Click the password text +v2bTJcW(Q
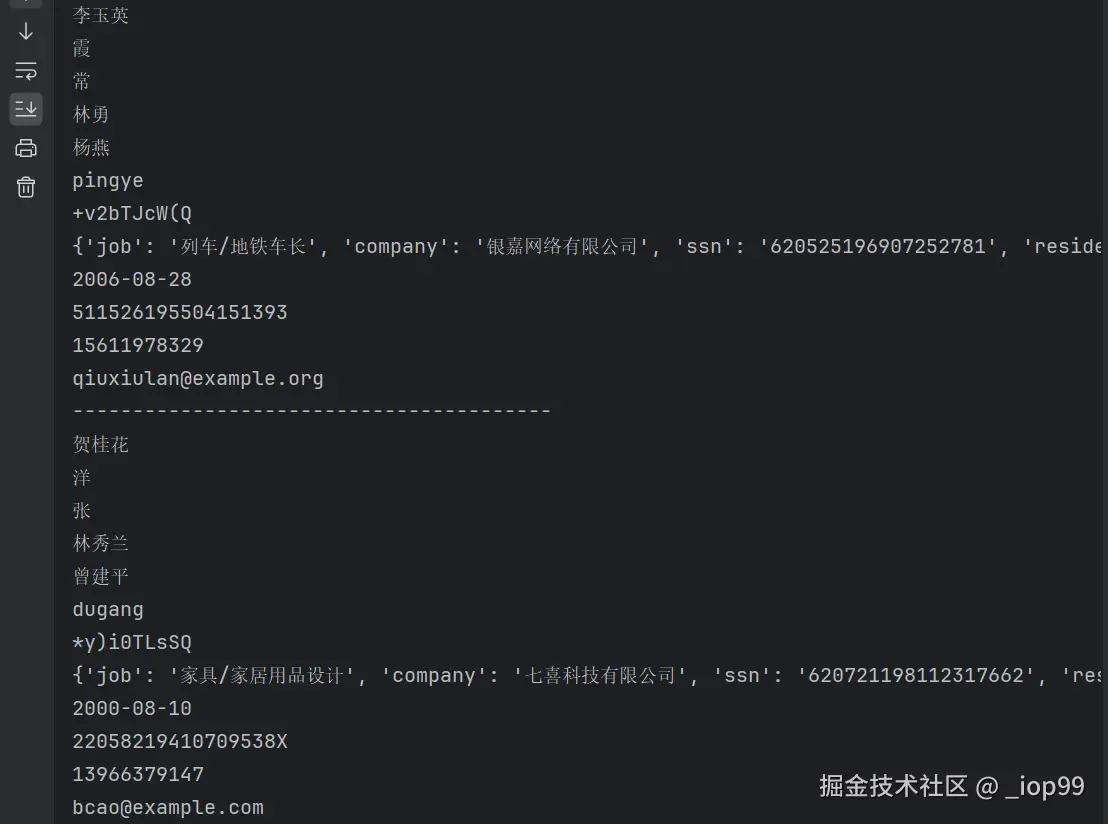Image resolution: width=1108 pixels, height=824 pixels. pos(131,213)
